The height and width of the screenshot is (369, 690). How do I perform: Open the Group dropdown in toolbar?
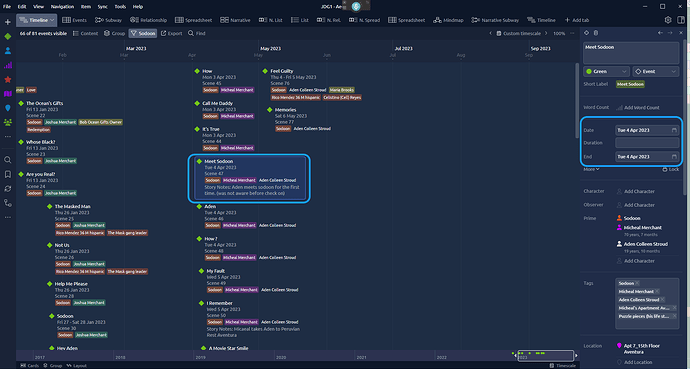point(114,33)
